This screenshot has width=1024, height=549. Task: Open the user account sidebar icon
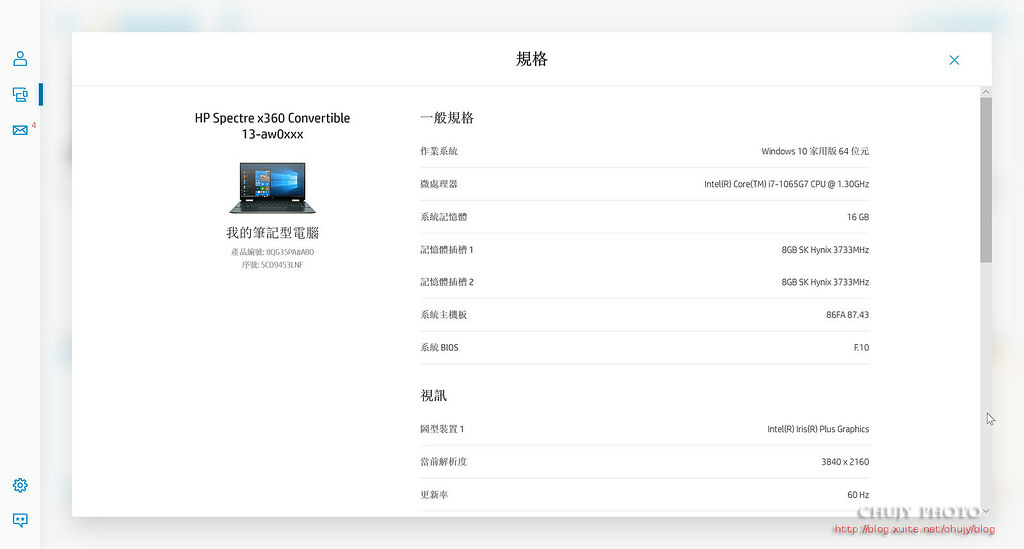pyautogui.click(x=20, y=59)
